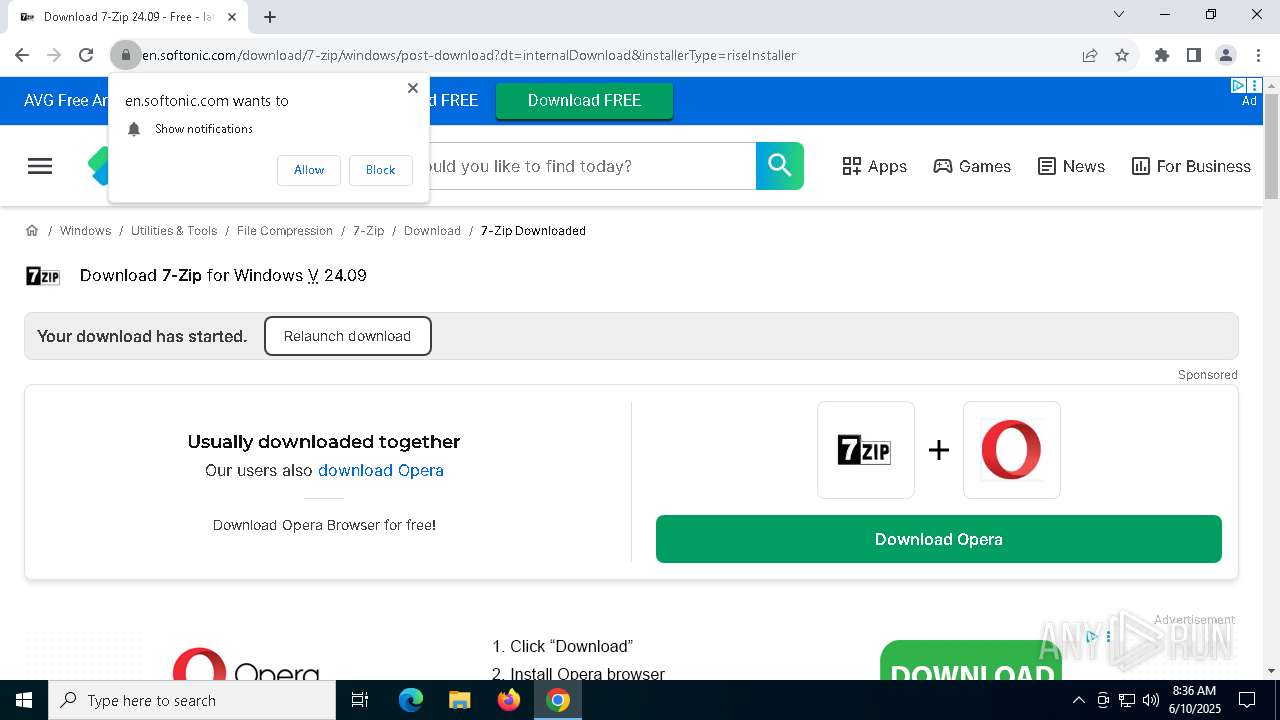
Task: Open the Chrome profile avatar
Action: 1226,55
